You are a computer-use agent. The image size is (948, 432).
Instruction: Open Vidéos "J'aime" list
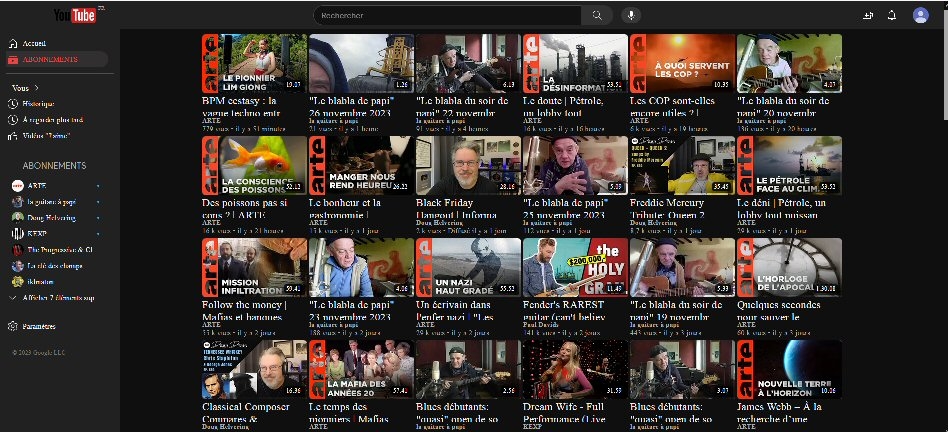47,136
